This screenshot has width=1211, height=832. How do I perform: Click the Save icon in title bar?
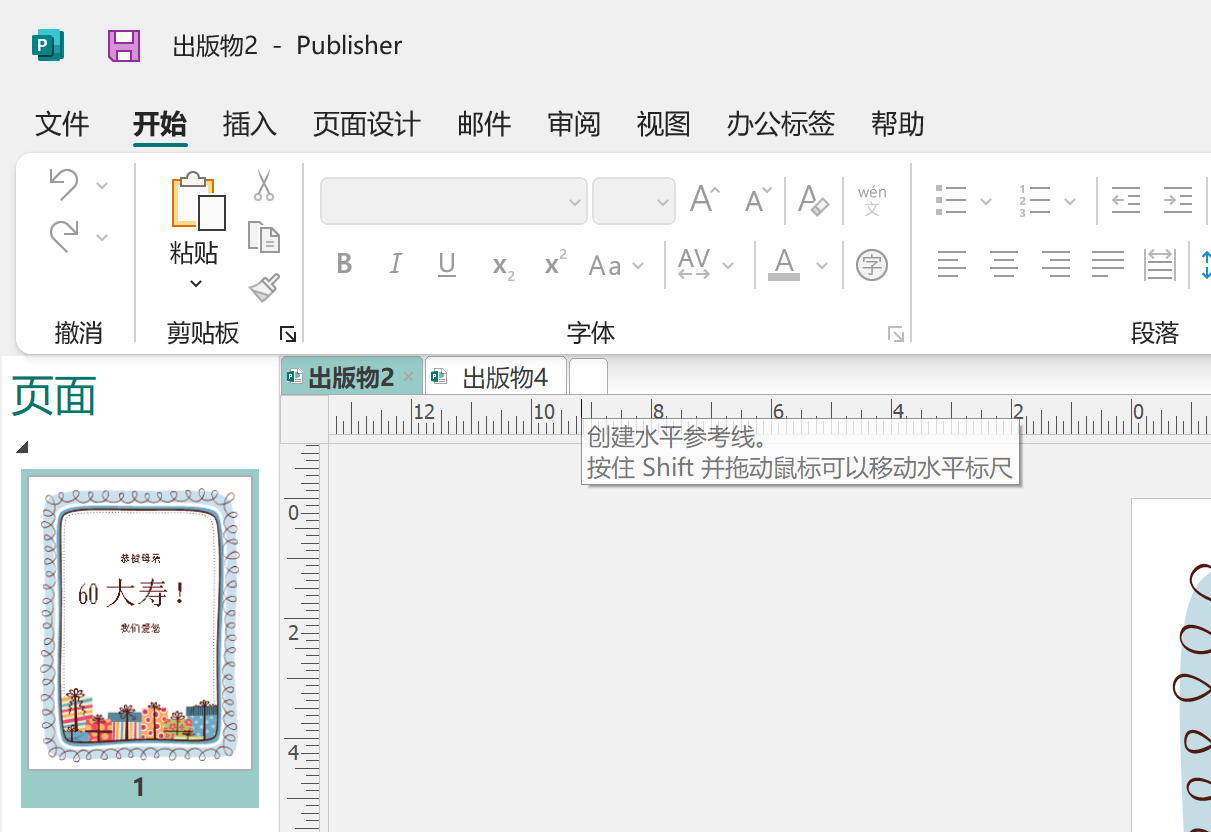point(124,46)
